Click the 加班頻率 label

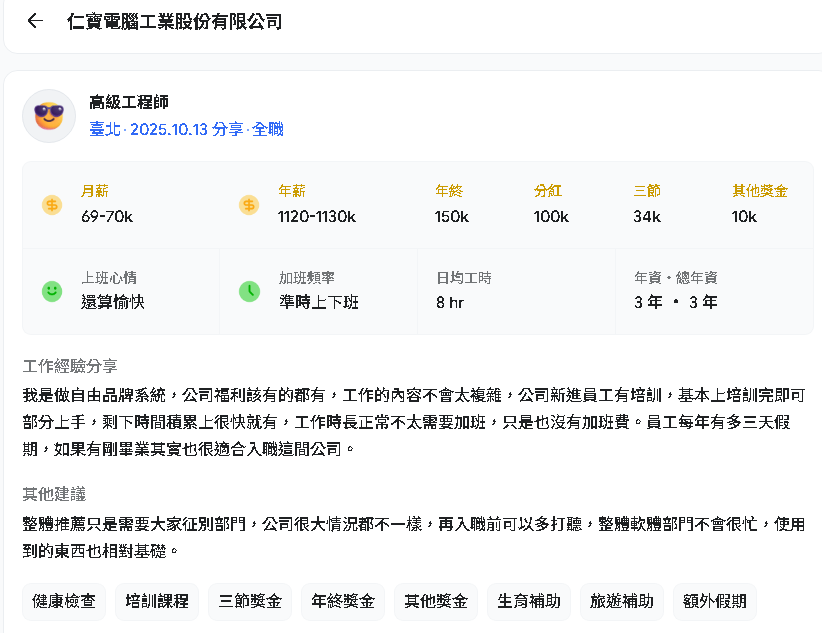coord(307,277)
